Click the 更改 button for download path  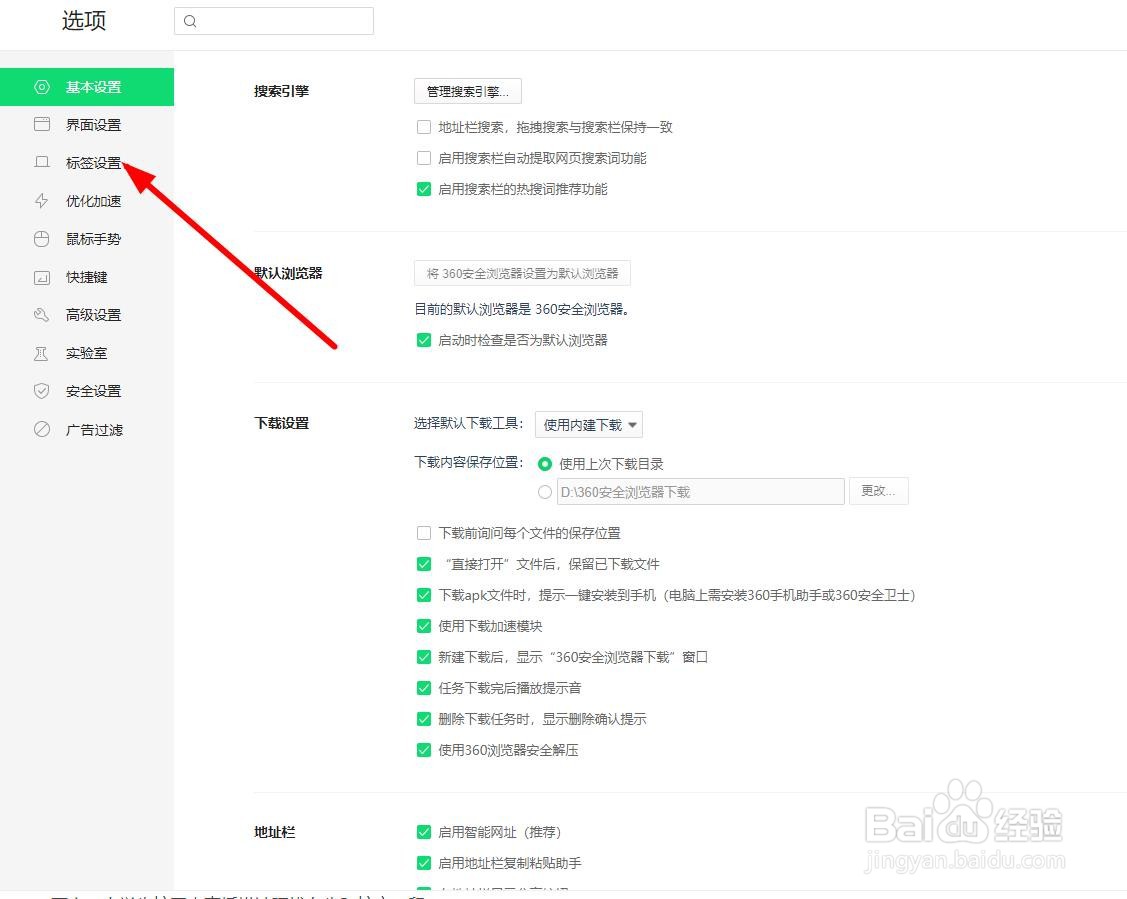click(x=878, y=490)
